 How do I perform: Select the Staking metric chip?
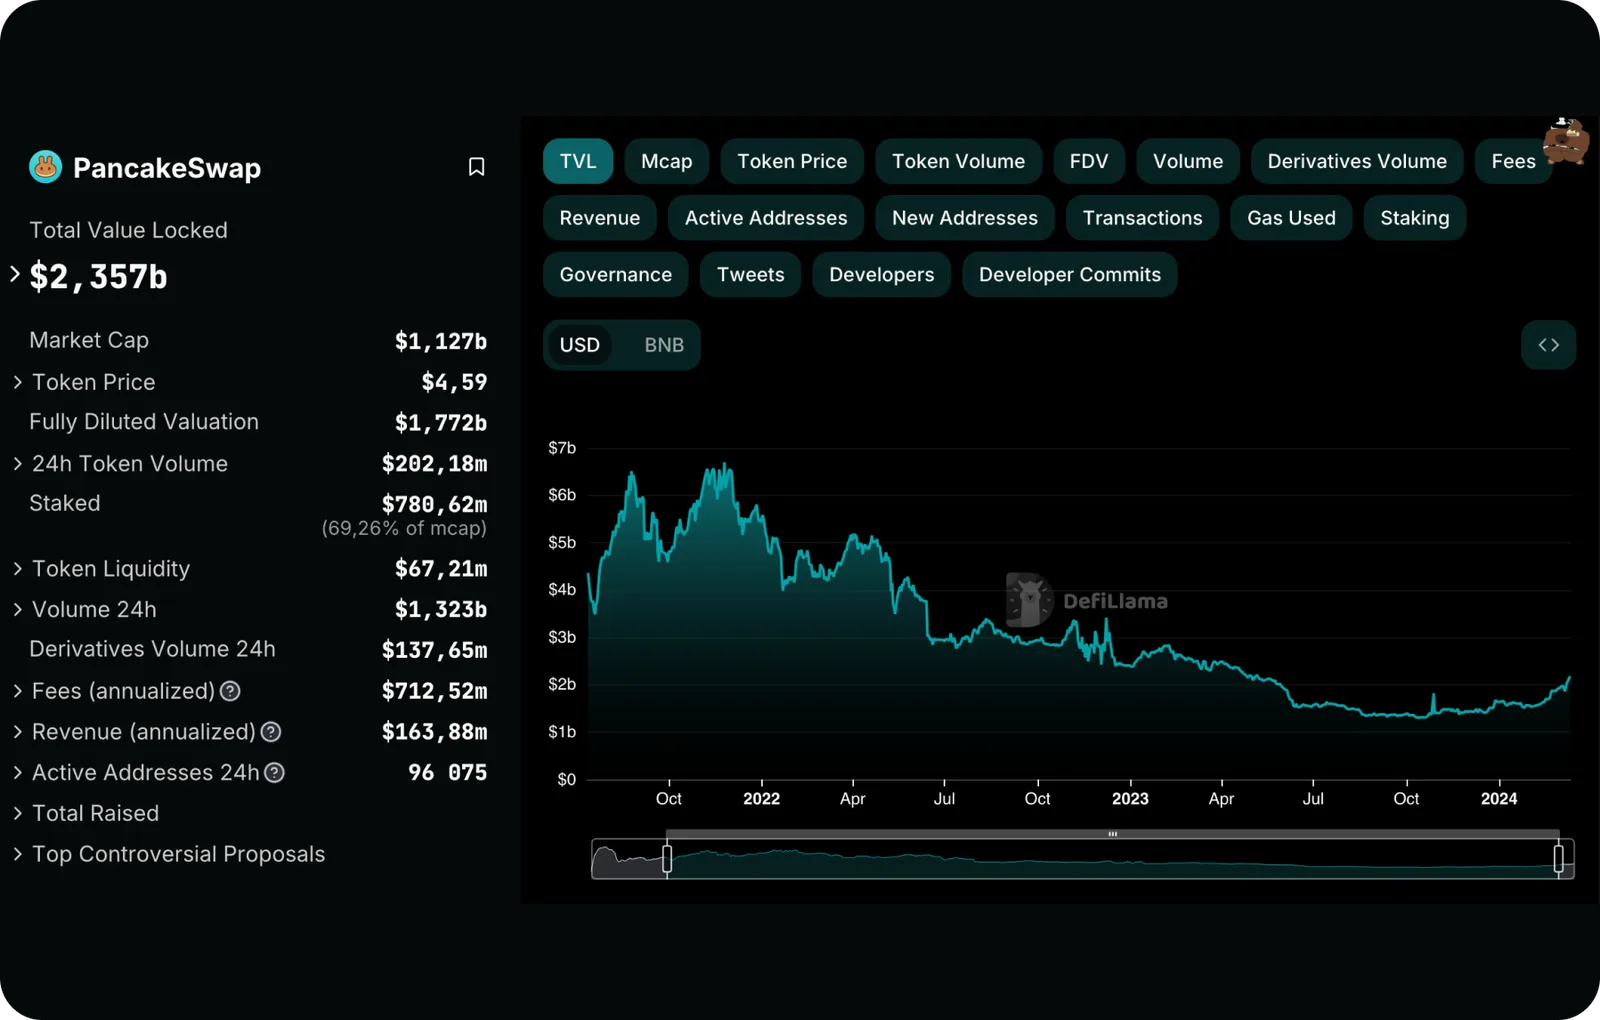point(1415,218)
